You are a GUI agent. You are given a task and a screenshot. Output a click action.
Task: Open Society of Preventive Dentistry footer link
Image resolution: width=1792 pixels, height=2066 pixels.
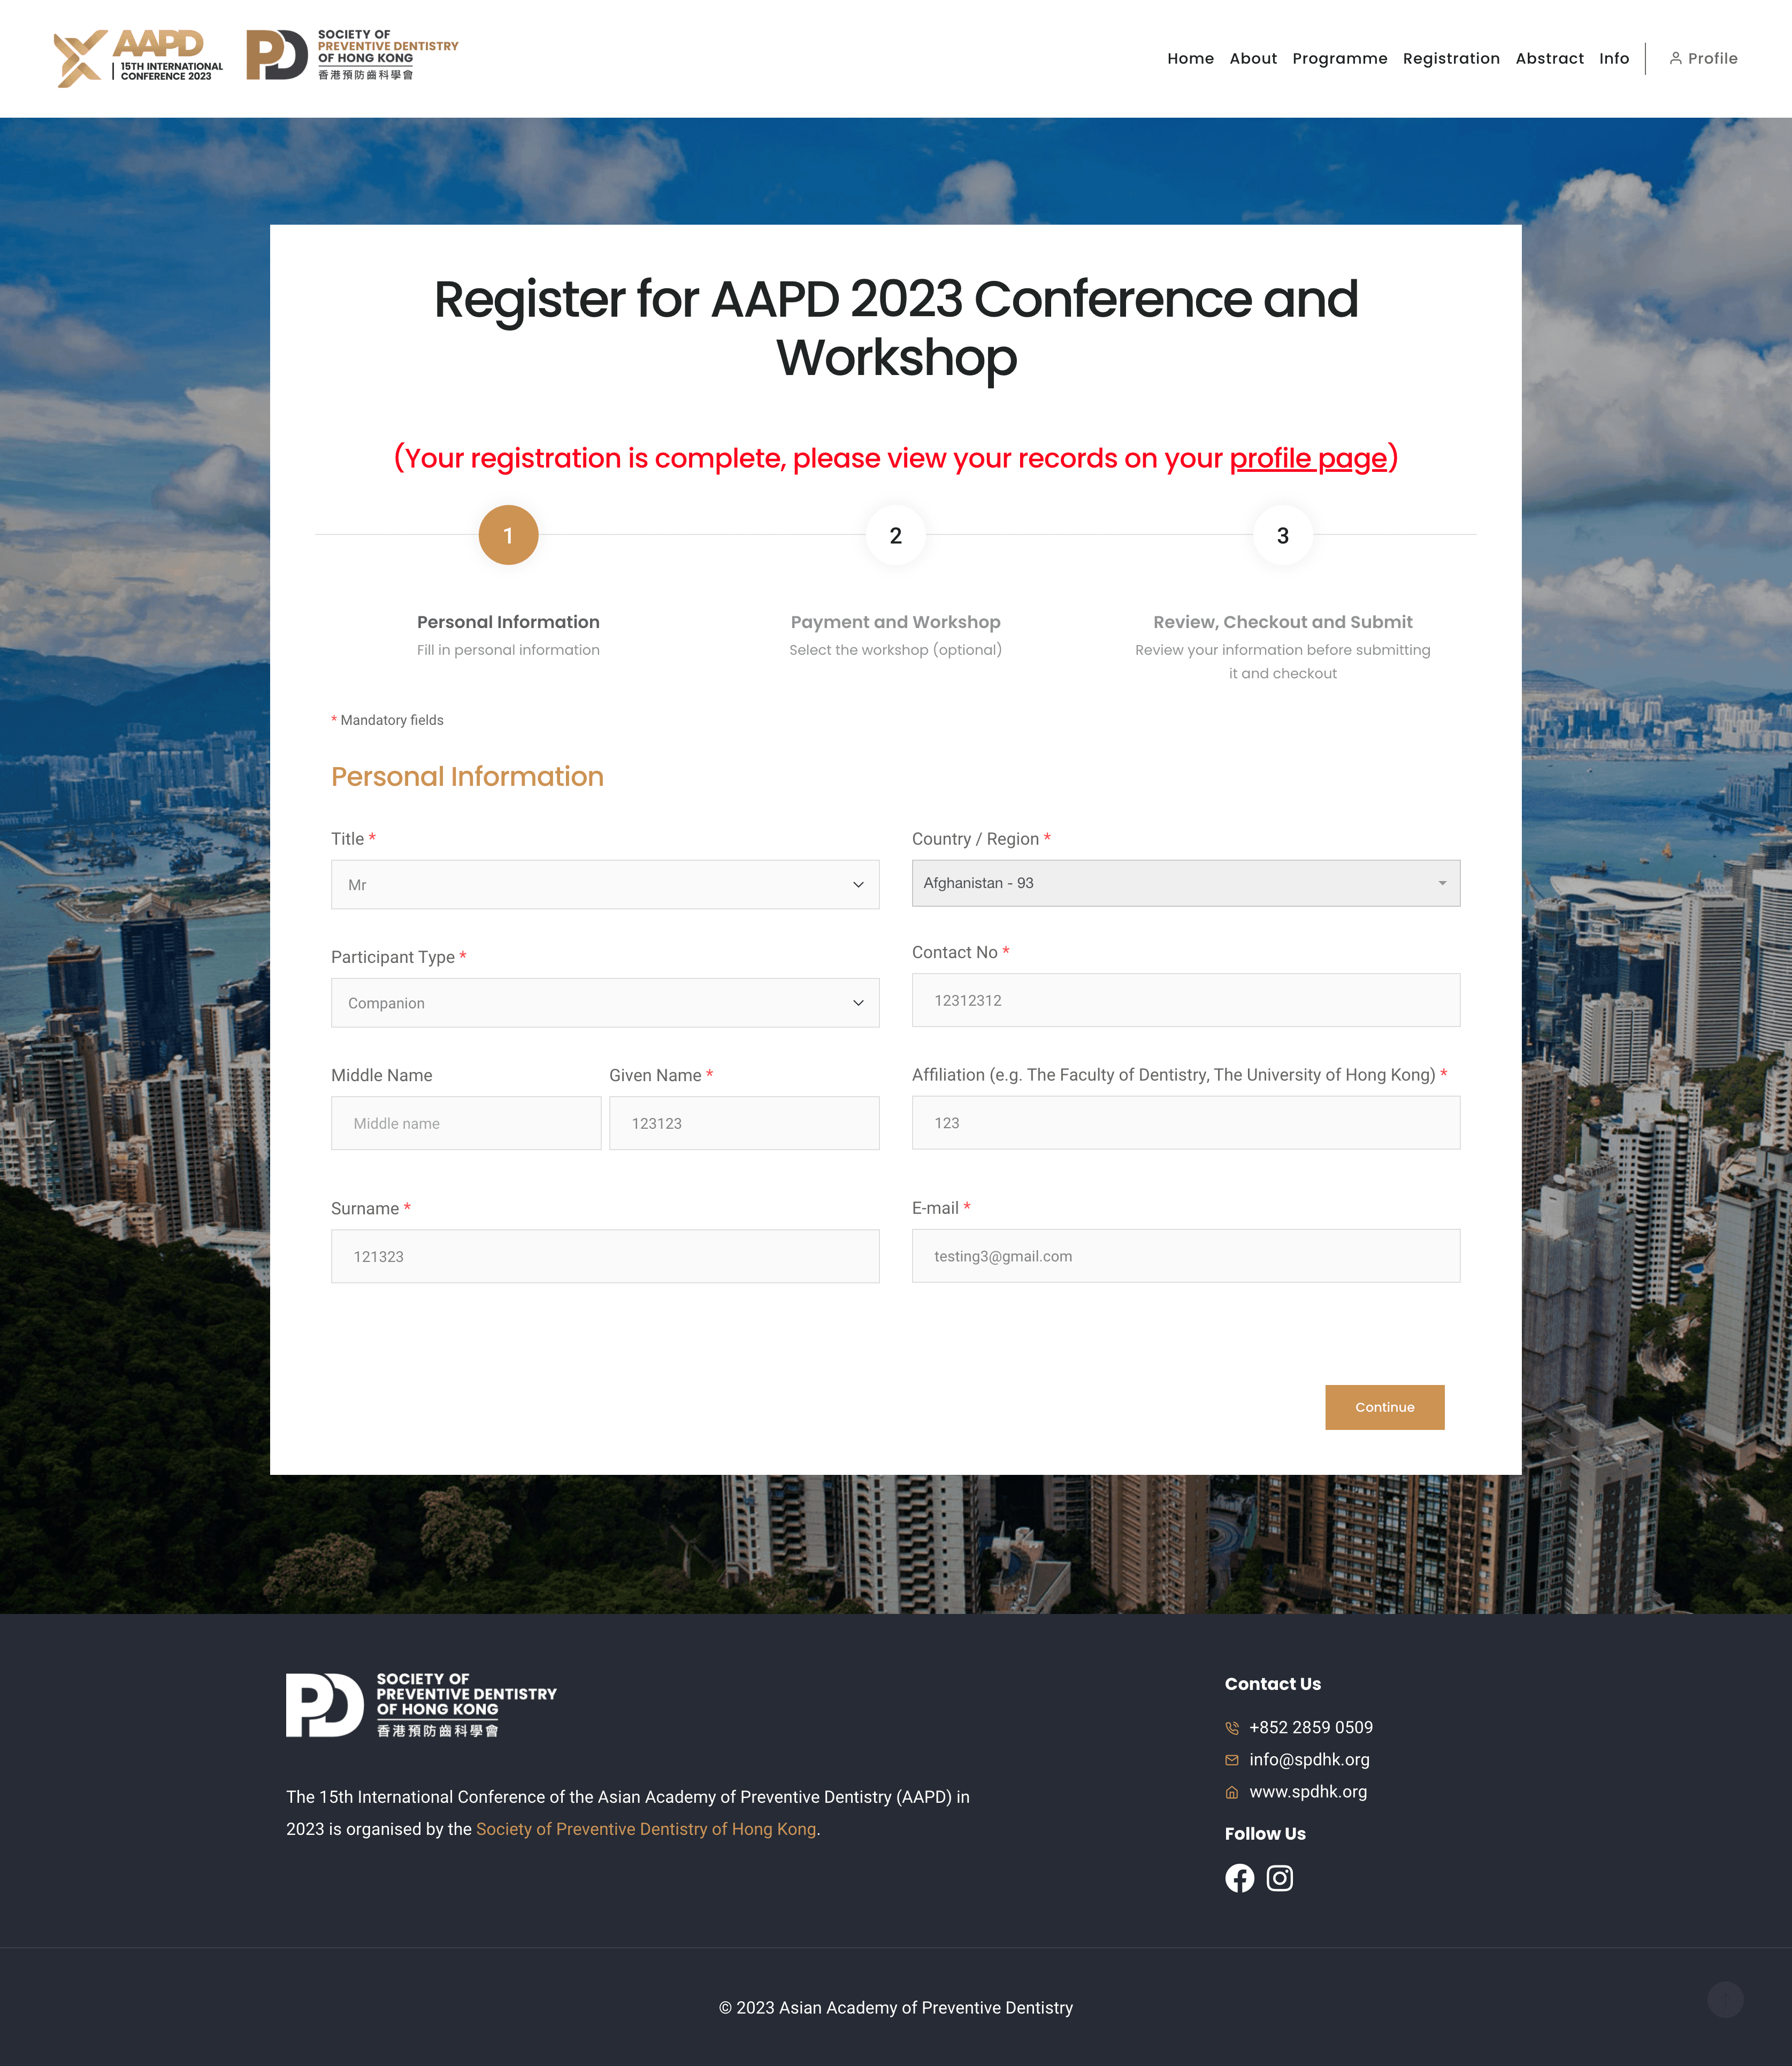point(646,1829)
